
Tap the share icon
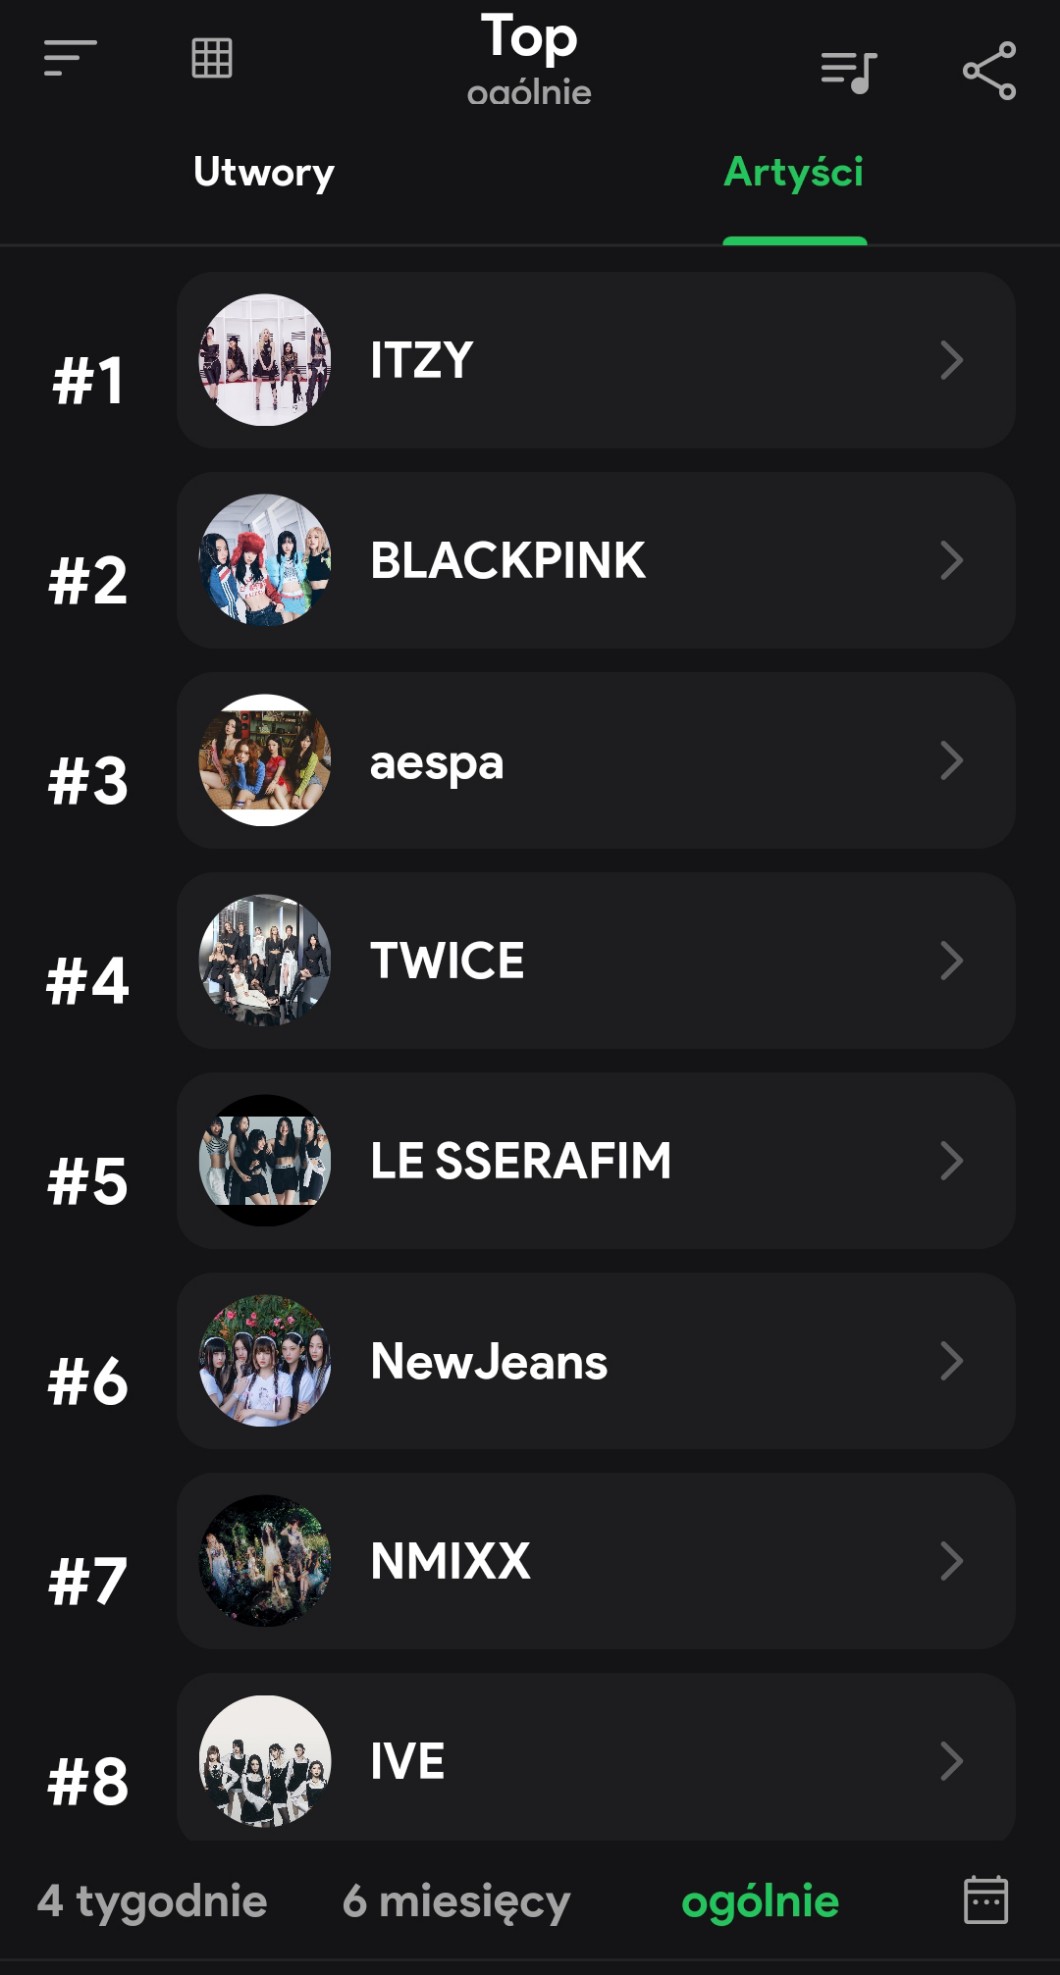(989, 71)
